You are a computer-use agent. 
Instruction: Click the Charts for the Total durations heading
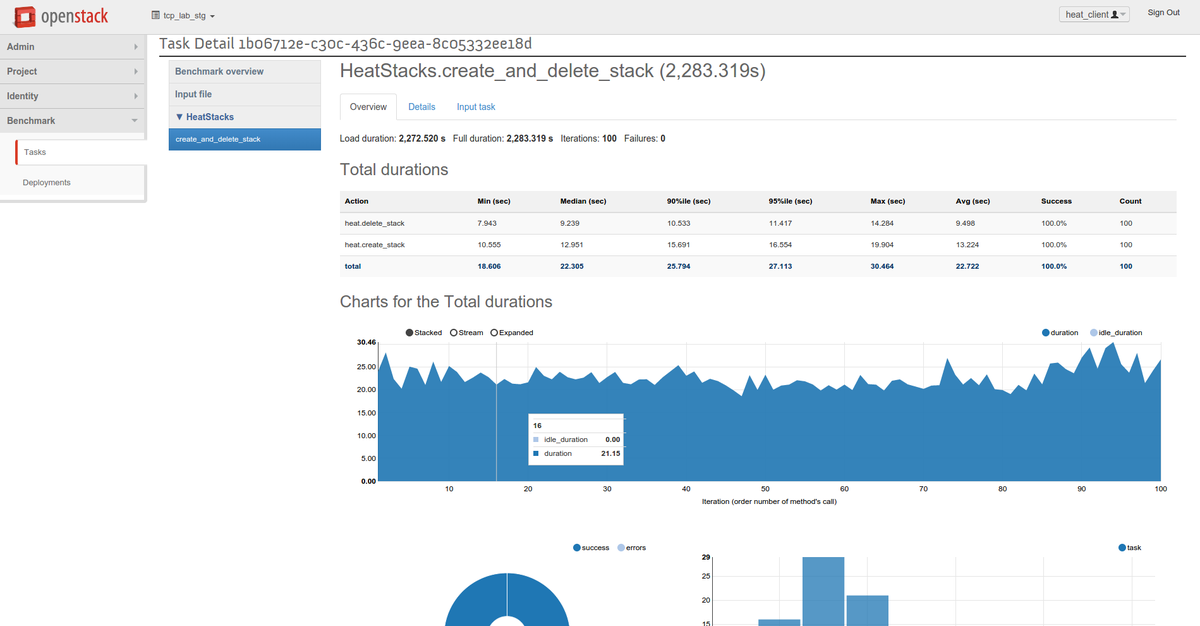click(x=446, y=301)
